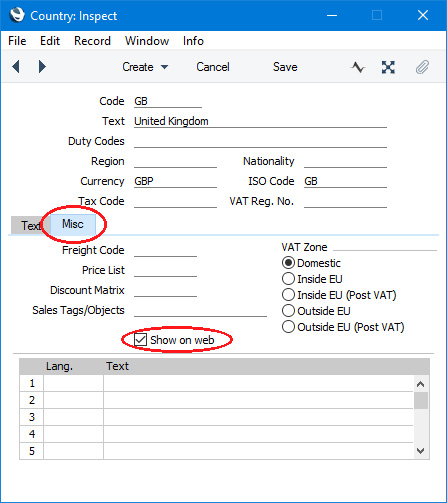Expand the Create dropdown arrow
Image resolution: width=447 pixels, height=503 pixels.
coord(164,67)
